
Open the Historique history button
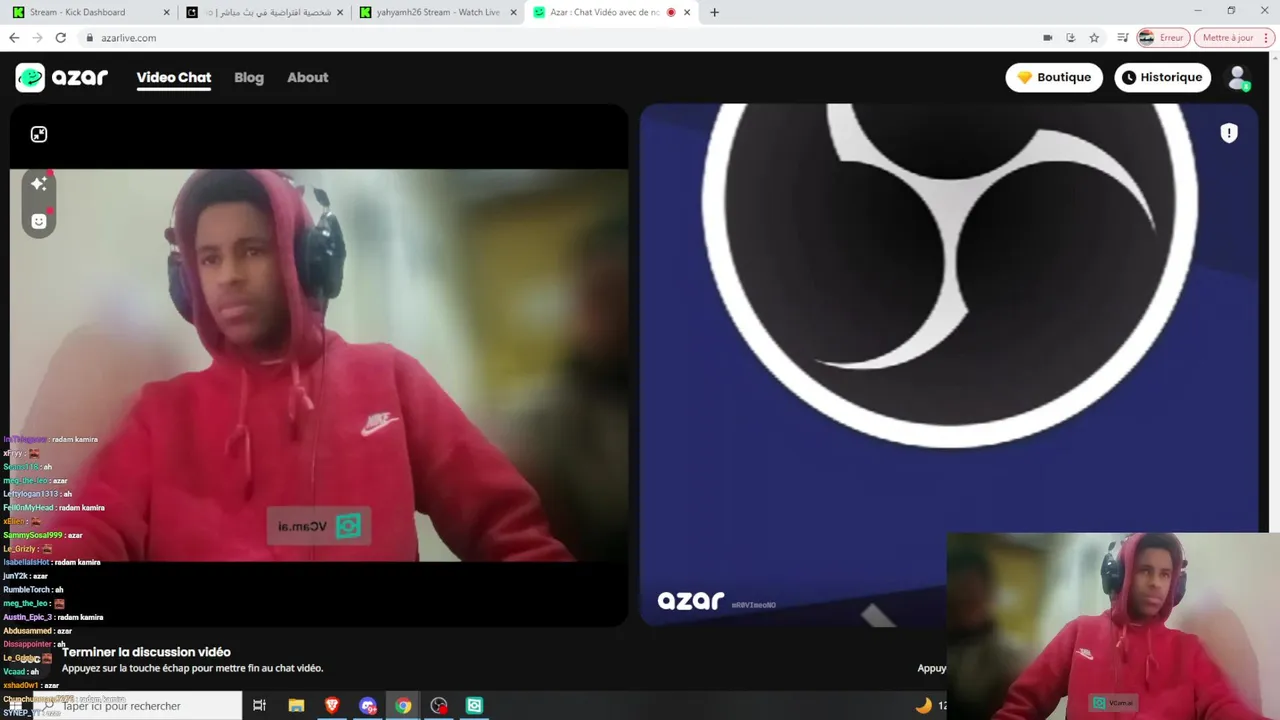1163,77
